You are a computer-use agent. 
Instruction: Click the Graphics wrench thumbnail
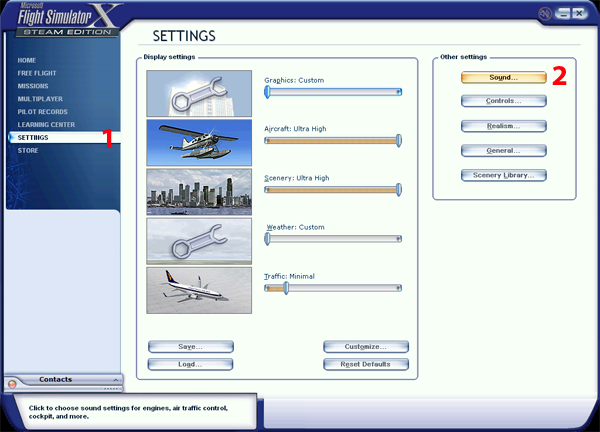(x=199, y=93)
